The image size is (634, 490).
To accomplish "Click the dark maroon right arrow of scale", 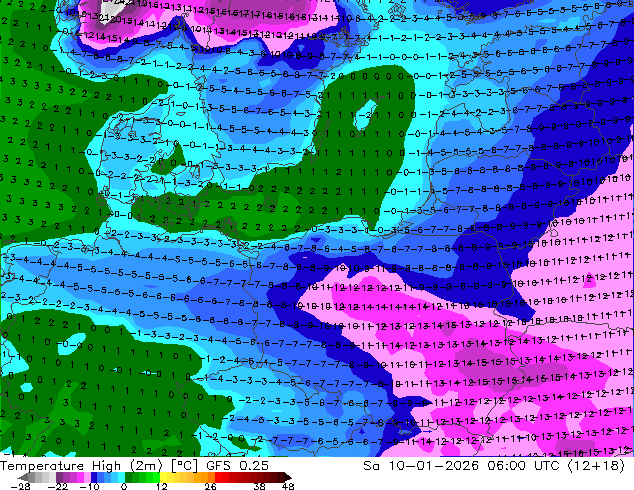I will point(288,477).
